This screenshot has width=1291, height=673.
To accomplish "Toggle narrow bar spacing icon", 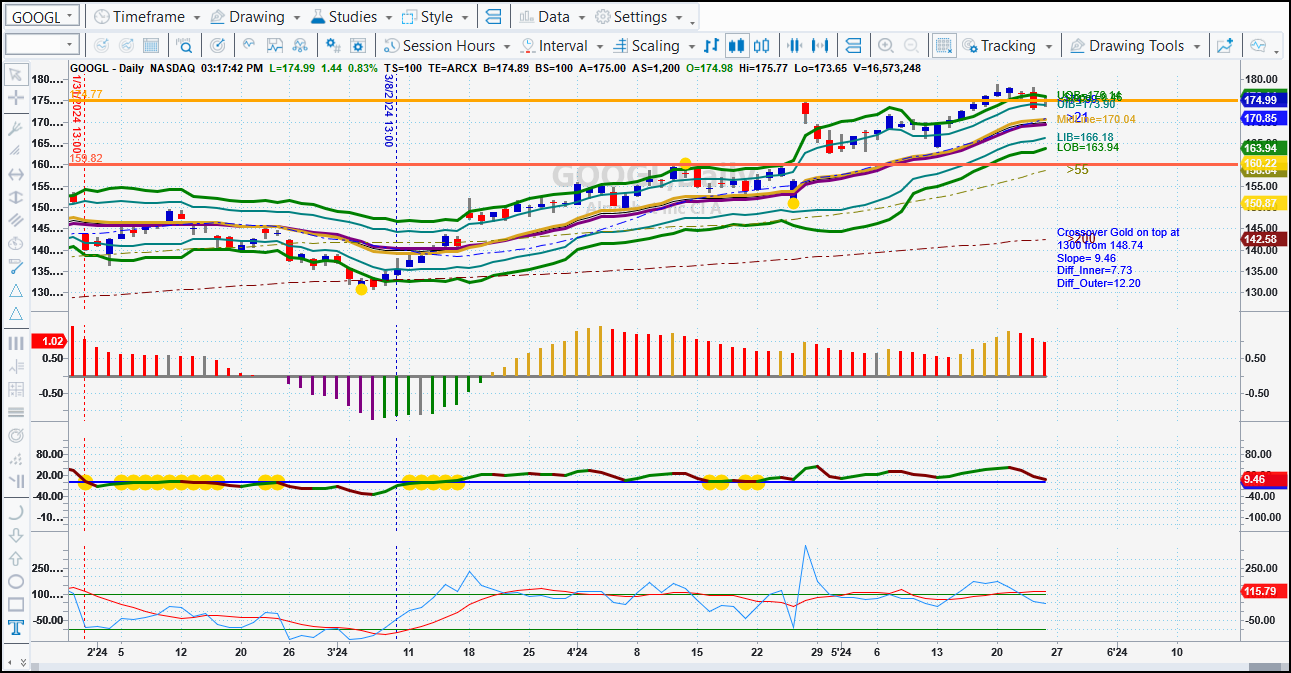I will click(795, 45).
